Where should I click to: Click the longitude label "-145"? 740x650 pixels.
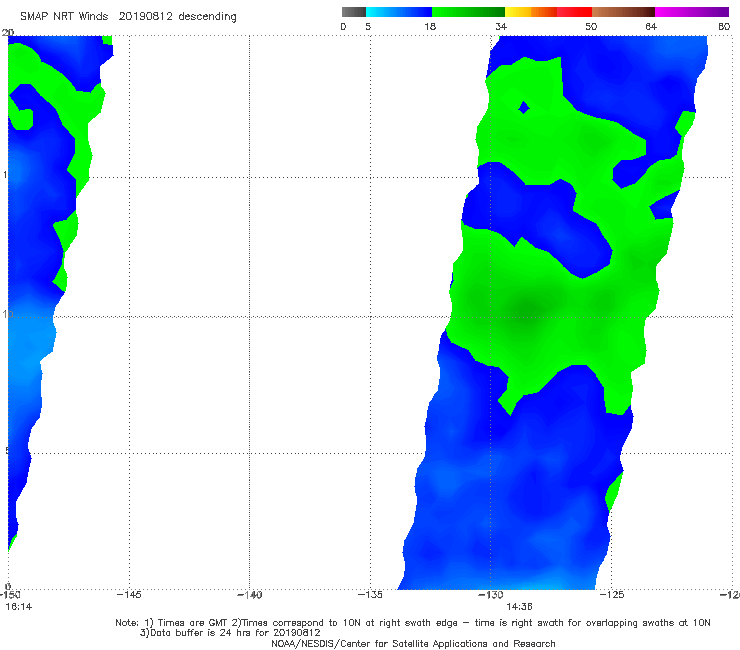click(x=129, y=595)
